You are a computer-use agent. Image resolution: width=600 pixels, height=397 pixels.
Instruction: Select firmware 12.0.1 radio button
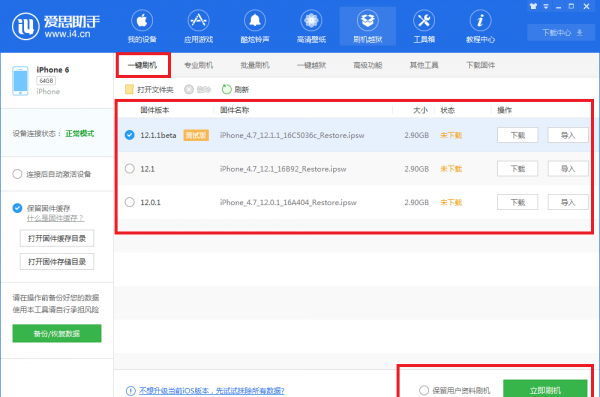(x=130, y=202)
